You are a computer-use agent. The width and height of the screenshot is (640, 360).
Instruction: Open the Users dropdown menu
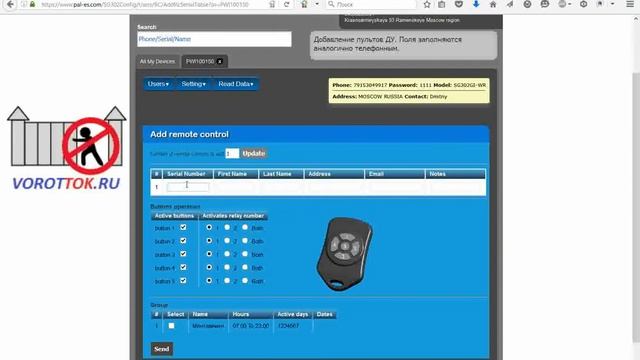coord(158,84)
